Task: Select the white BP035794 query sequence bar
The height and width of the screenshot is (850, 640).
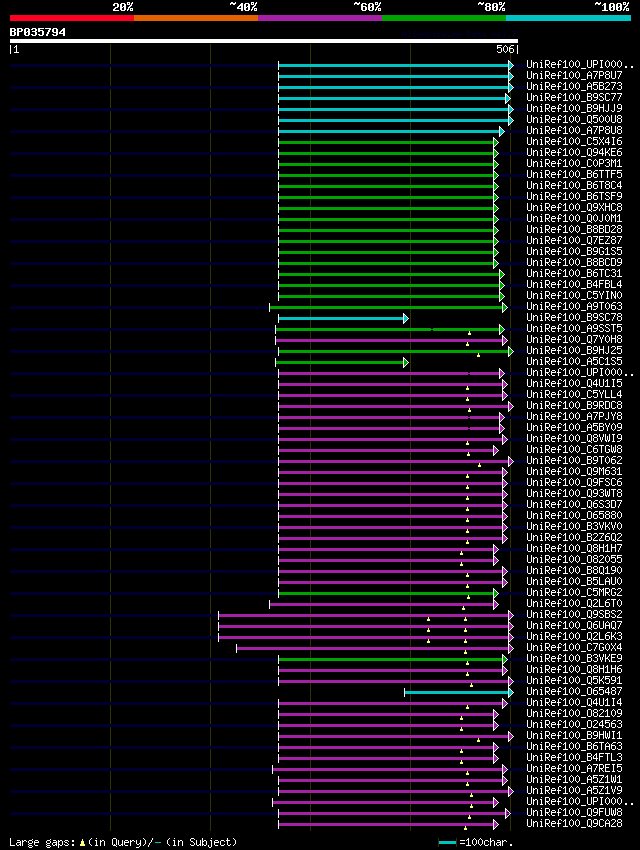Action: tap(264, 41)
